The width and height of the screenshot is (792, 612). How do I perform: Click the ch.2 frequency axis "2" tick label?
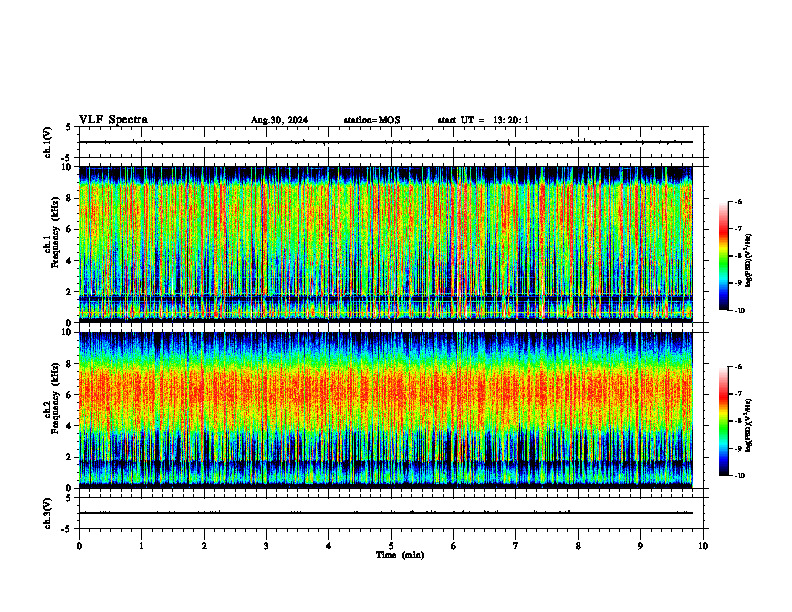coord(70,457)
